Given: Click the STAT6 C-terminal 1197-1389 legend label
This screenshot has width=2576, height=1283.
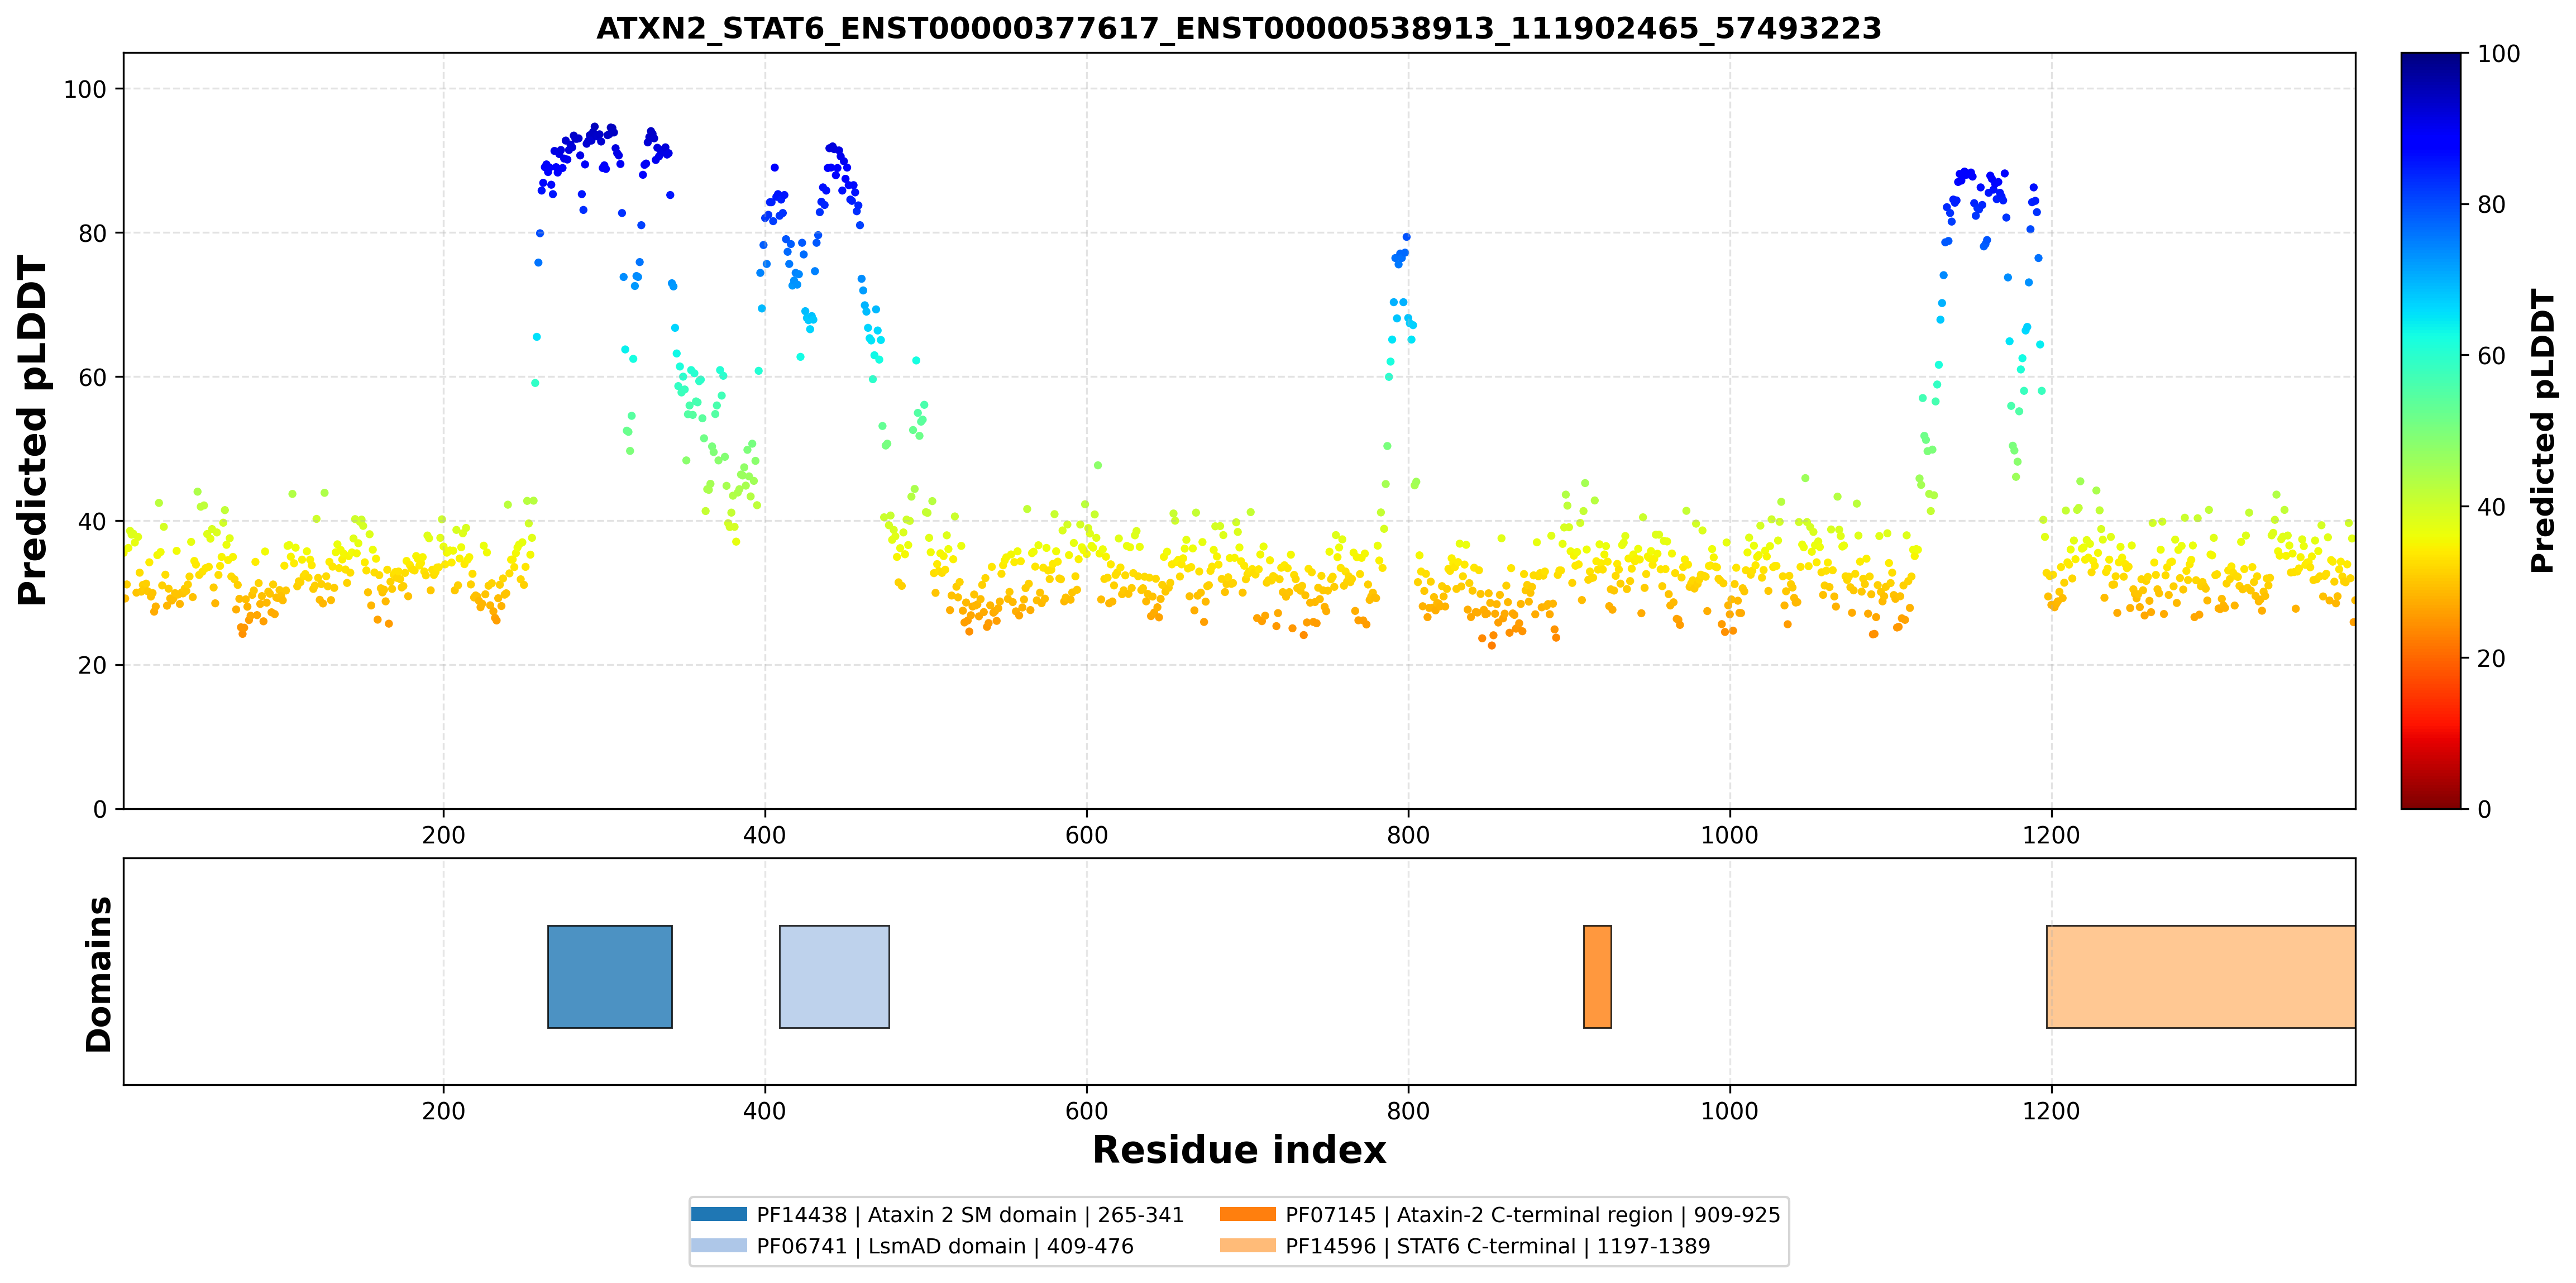Looking at the screenshot, I should tap(1498, 1246).
